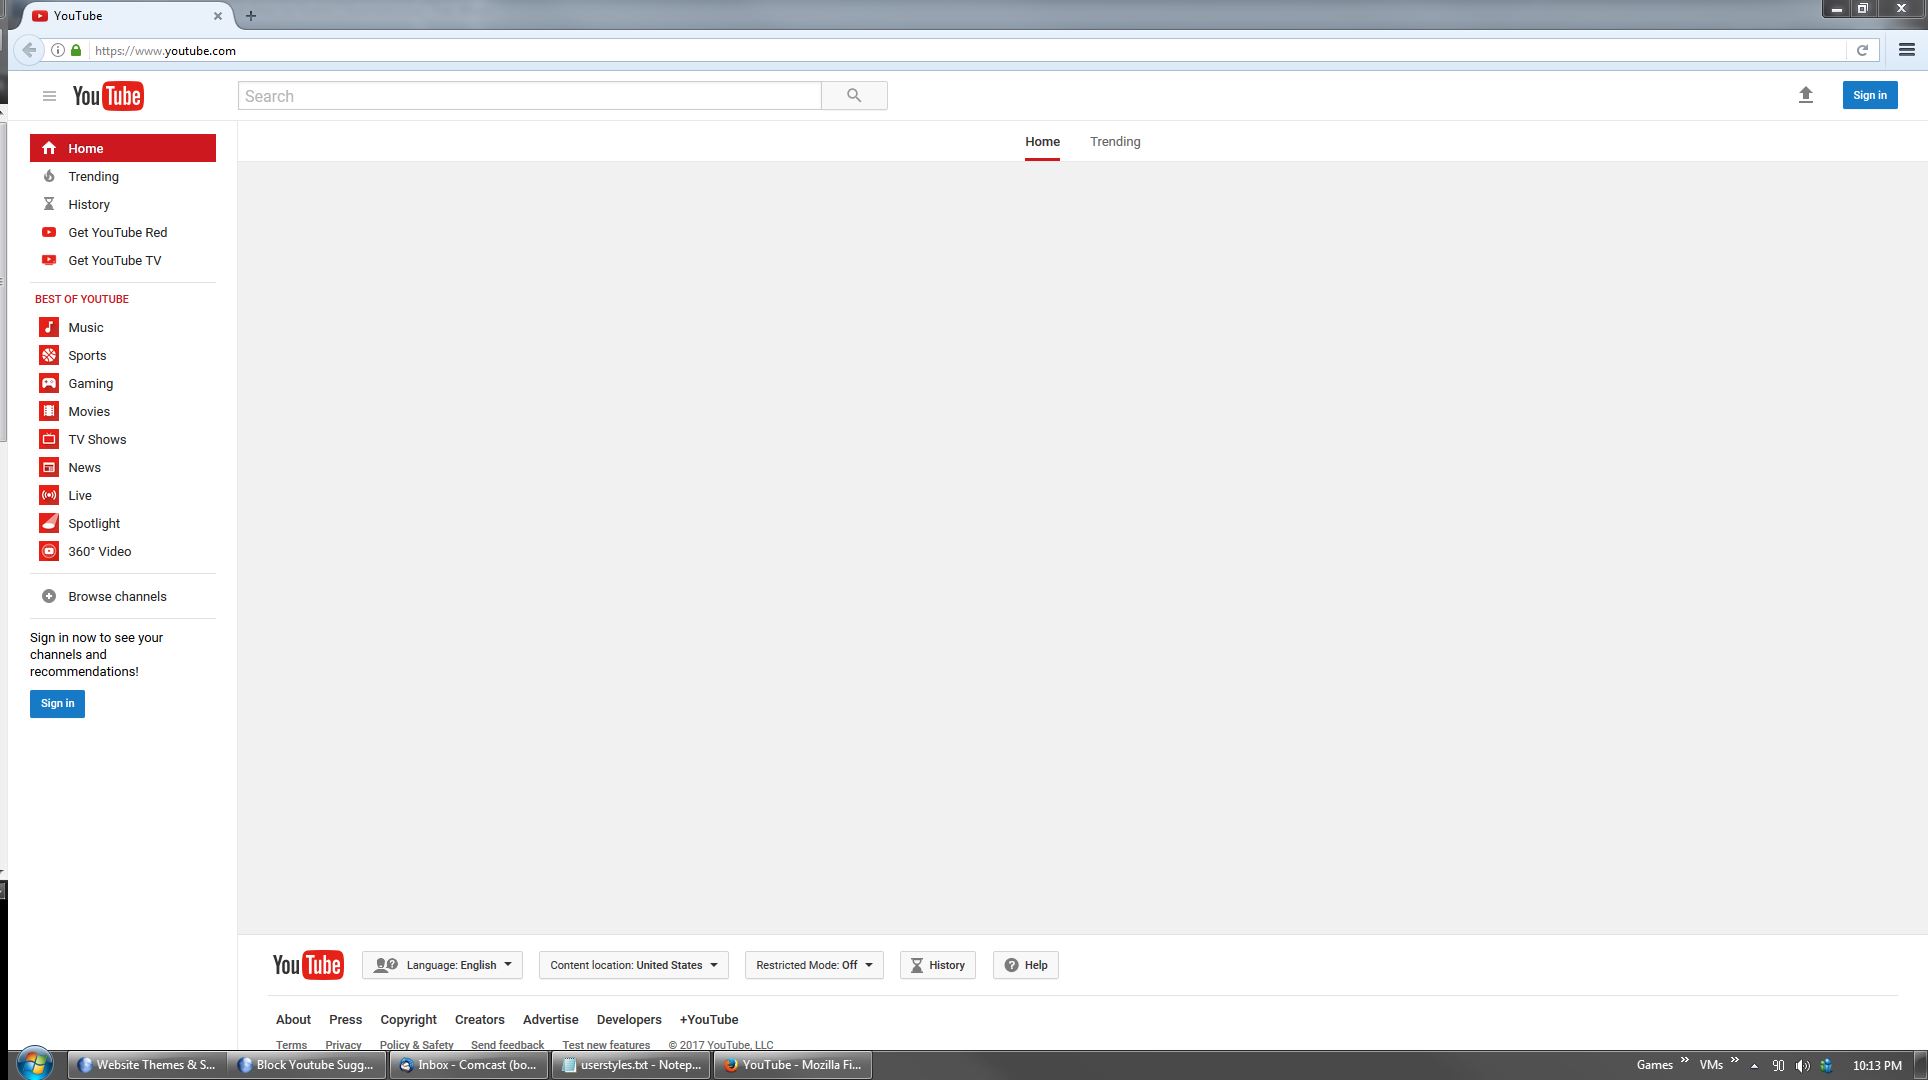Show hidden tray icons arrow
The width and height of the screenshot is (1928, 1080).
1754,1066
